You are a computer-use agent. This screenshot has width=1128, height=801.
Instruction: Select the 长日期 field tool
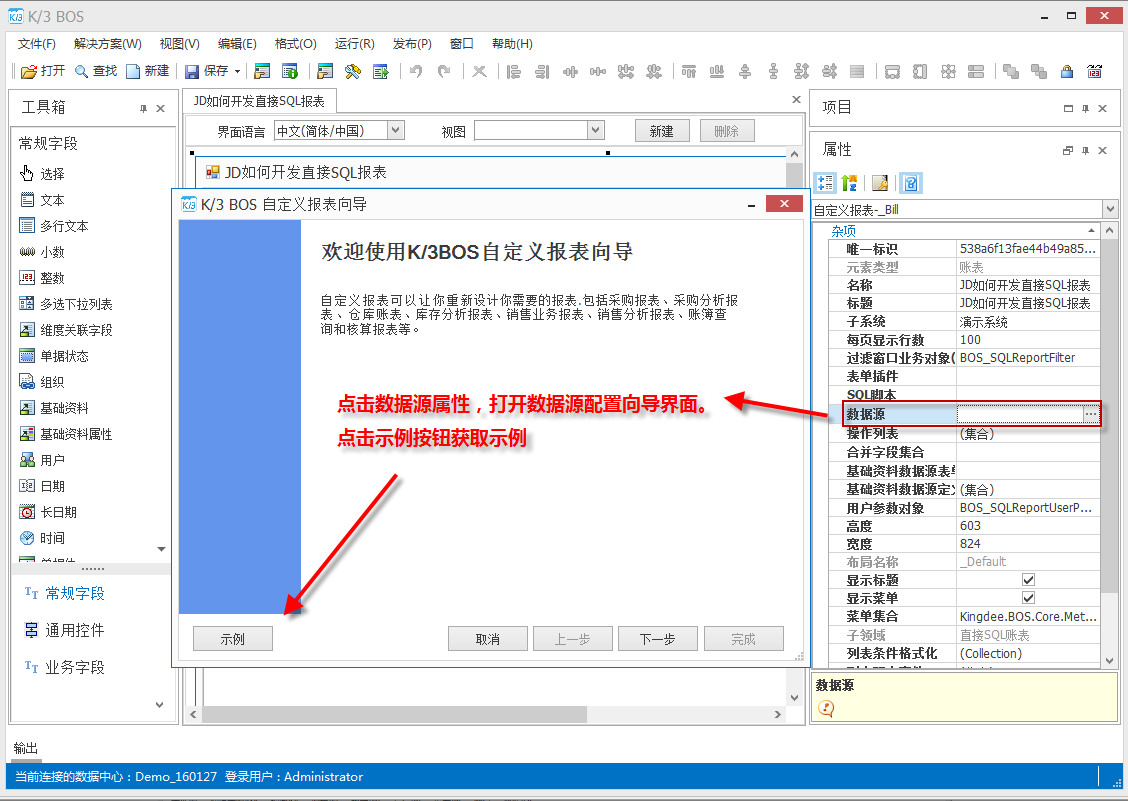pos(48,512)
